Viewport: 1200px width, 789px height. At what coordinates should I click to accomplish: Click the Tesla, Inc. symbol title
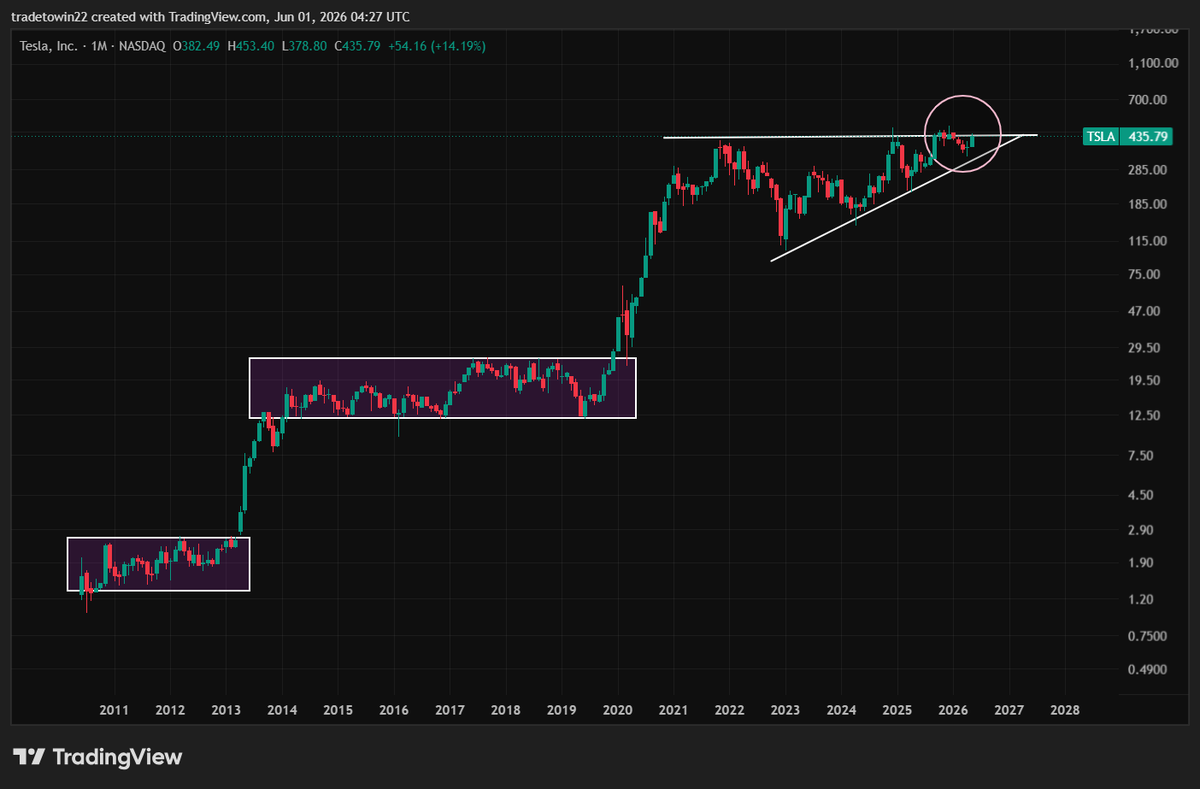tap(46, 45)
